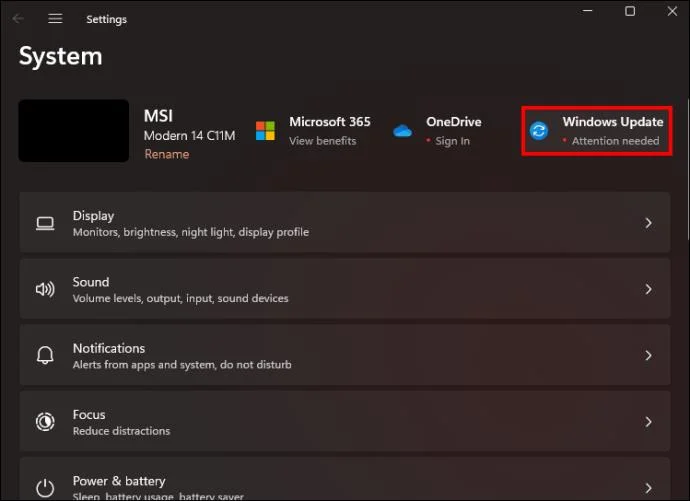Click the vertical scrollbar on the right
690x501 pixels.
(x=687, y=169)
